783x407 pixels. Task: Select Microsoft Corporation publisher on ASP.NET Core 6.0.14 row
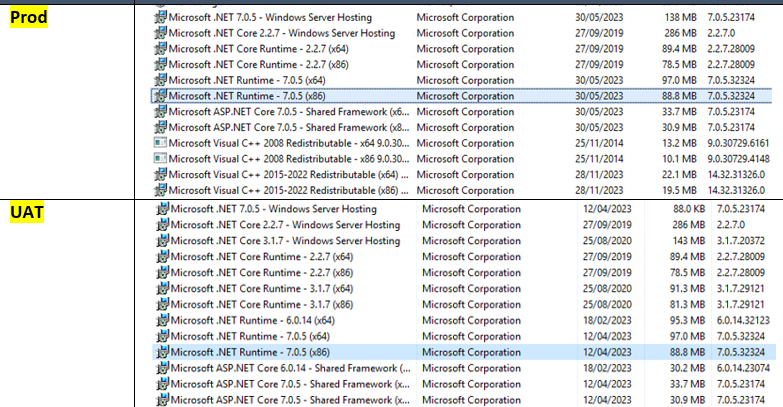471,369
